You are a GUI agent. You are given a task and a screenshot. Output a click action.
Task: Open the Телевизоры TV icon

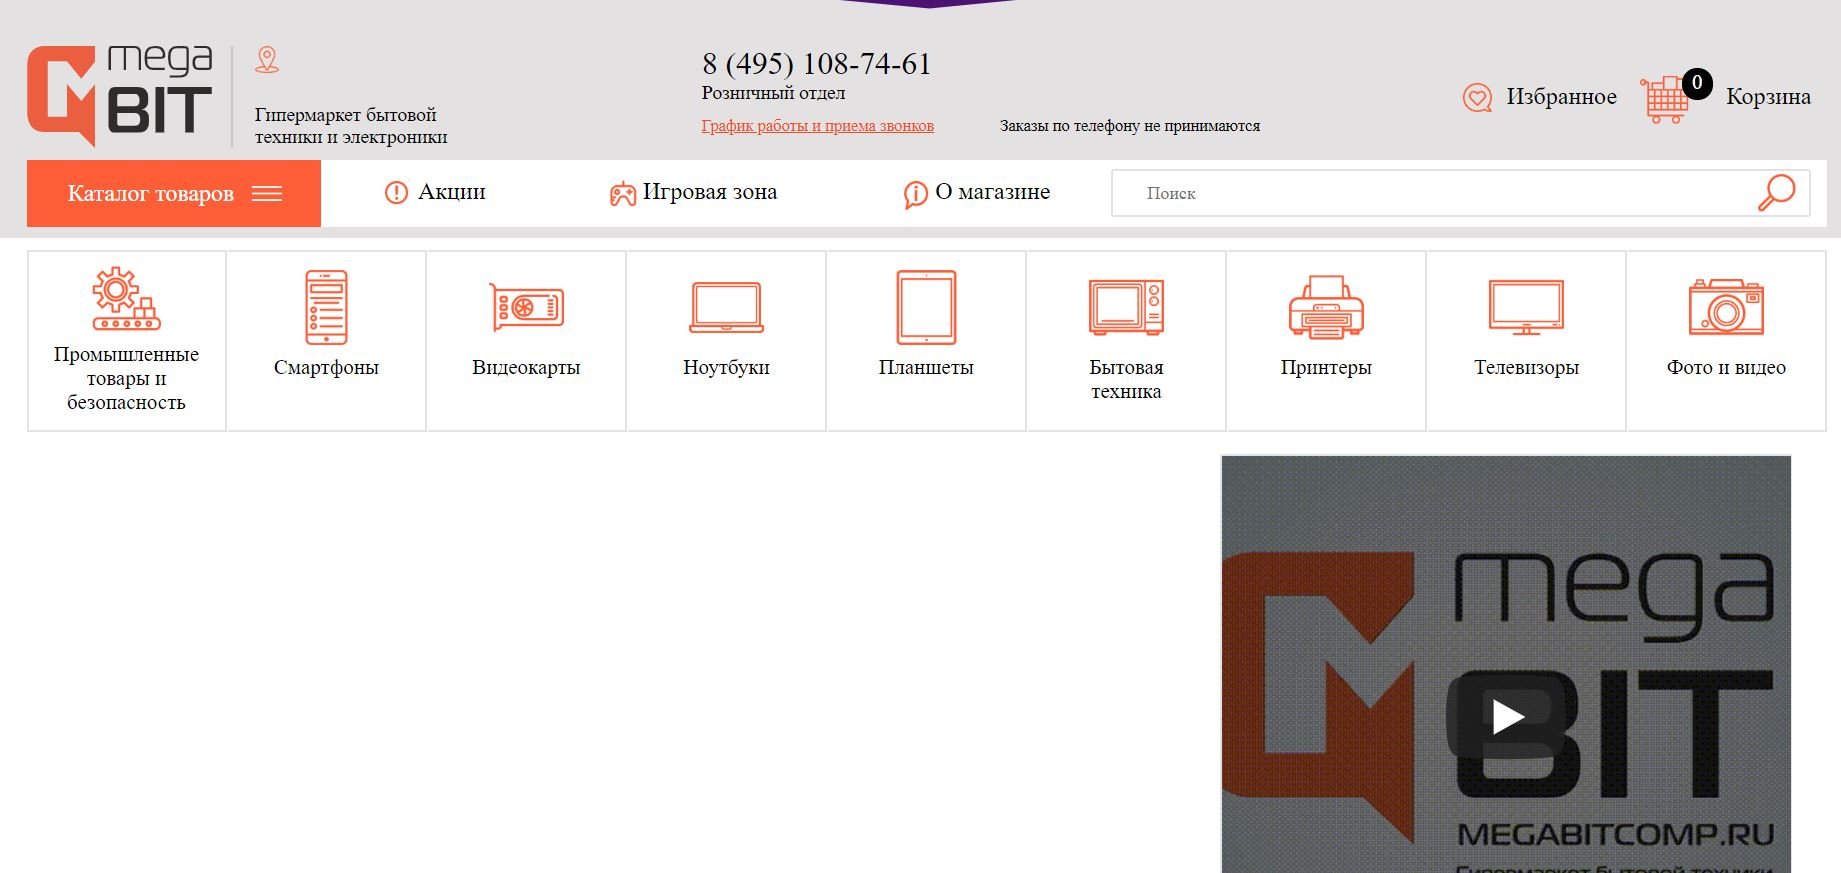(1526, 307)
